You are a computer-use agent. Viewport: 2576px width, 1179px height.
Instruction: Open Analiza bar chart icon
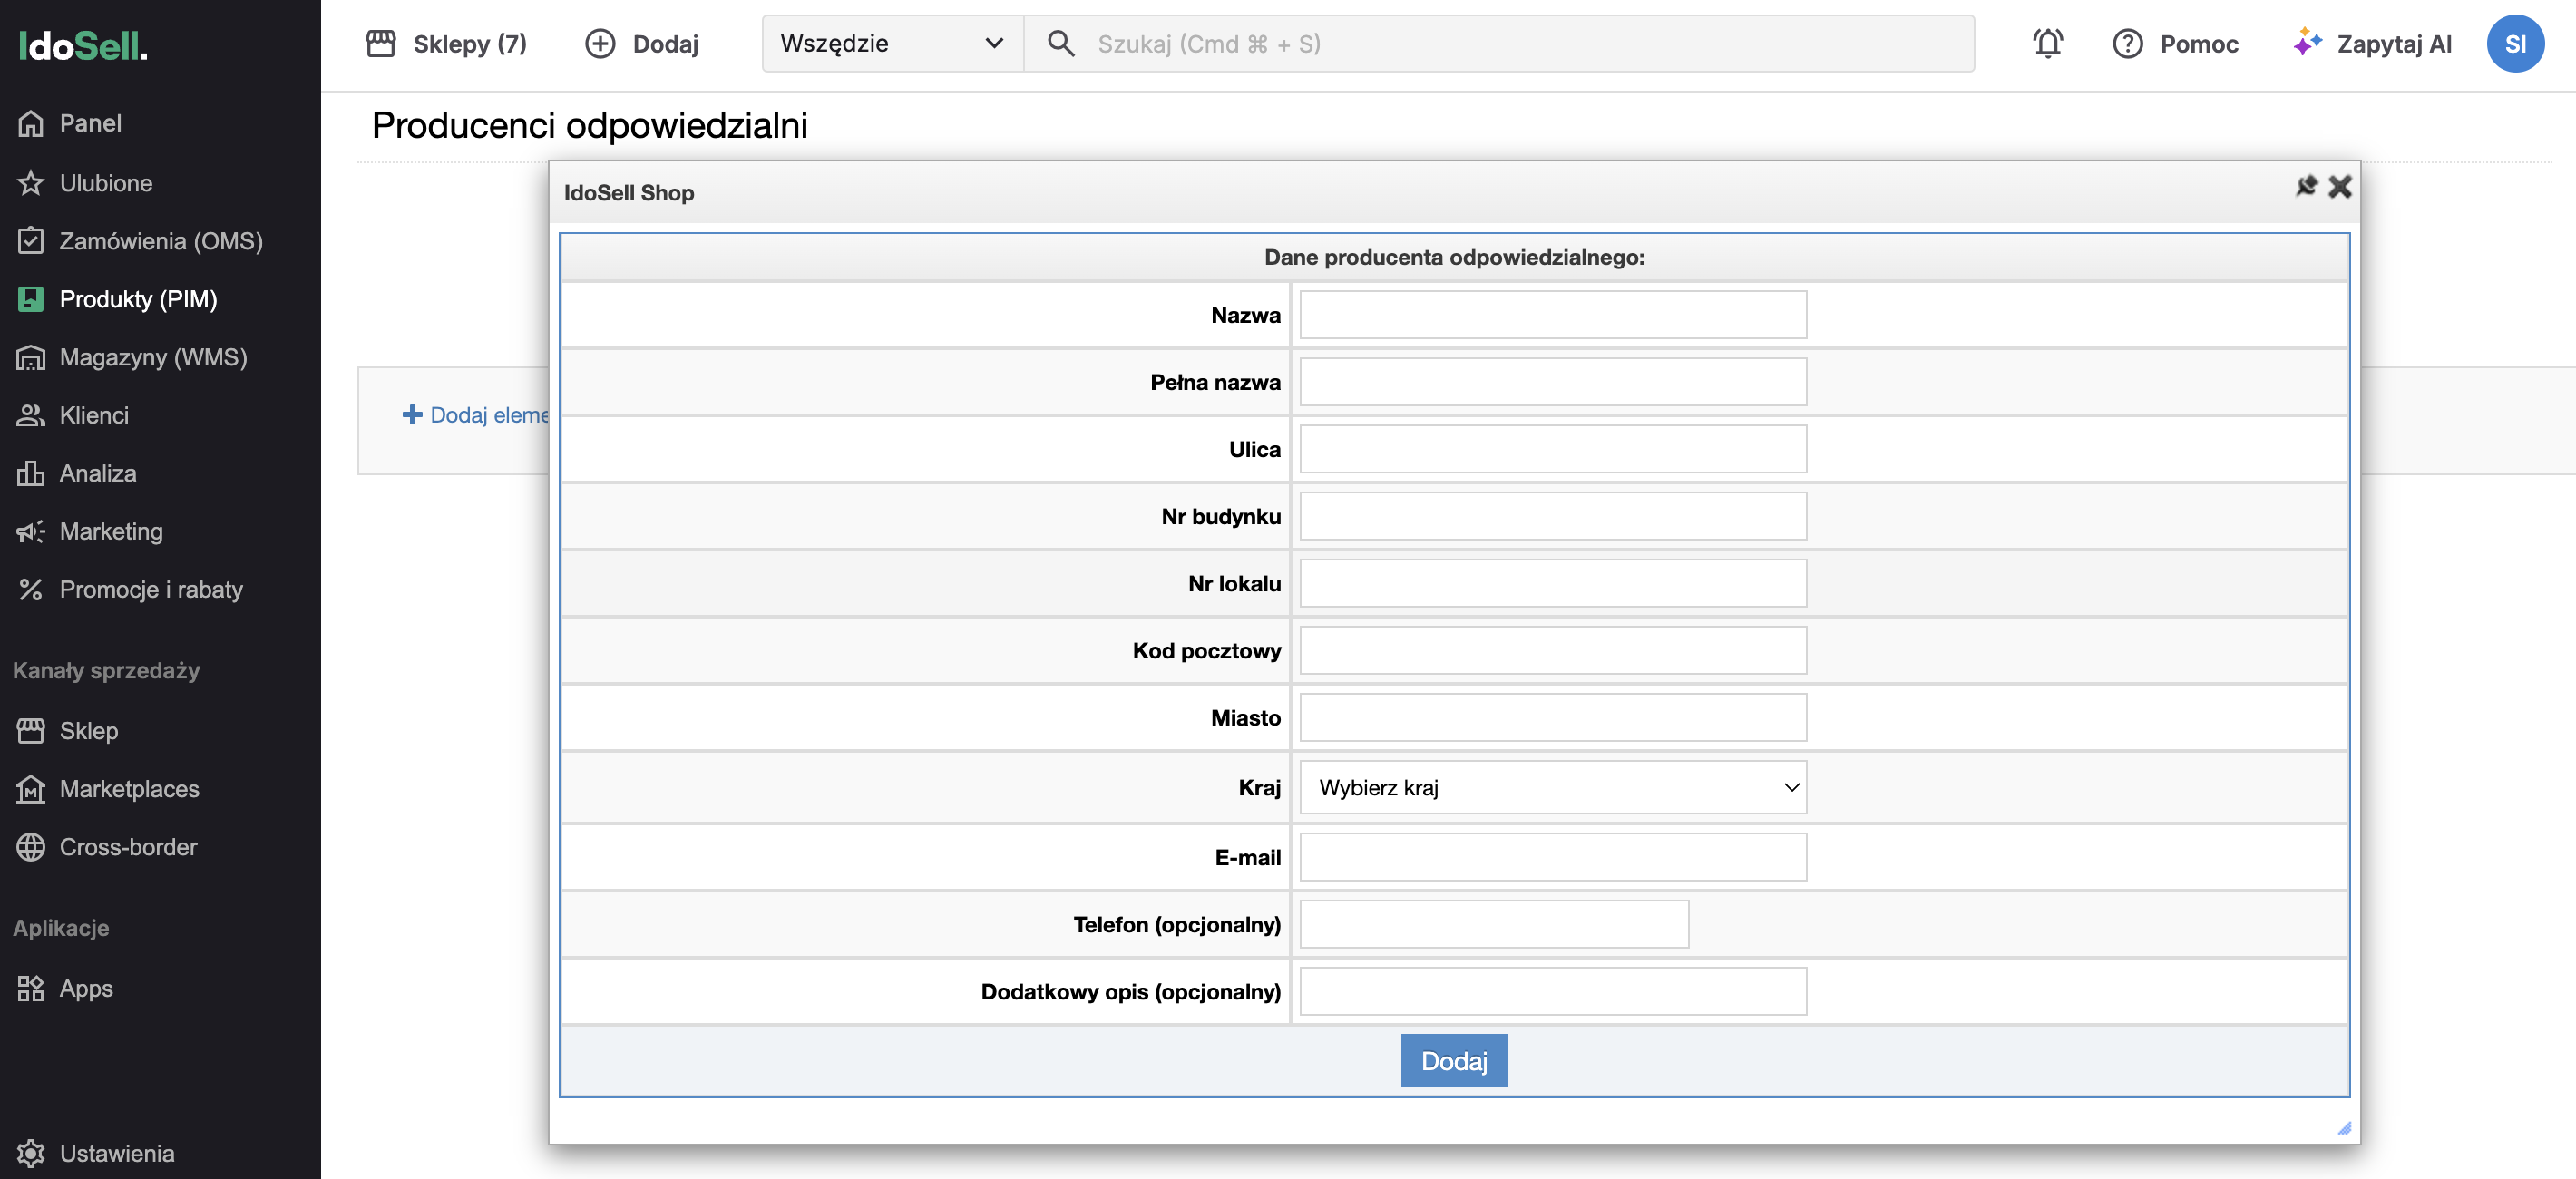pos(31,473)
